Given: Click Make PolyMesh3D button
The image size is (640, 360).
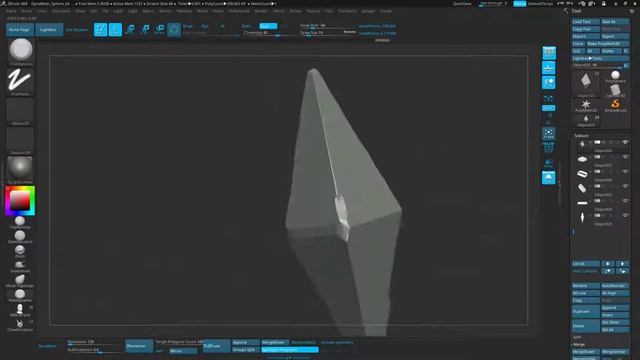Looking at the screenshot, I should pos(607,44).
